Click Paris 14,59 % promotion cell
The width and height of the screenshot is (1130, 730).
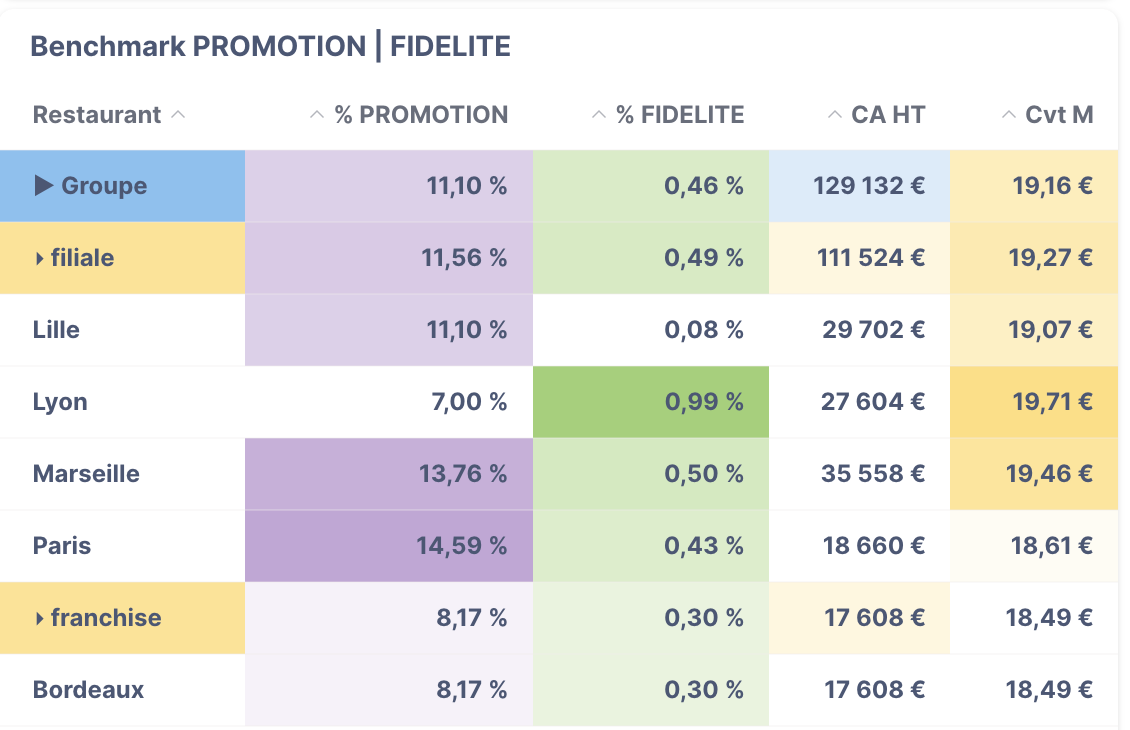pos(462,546)
